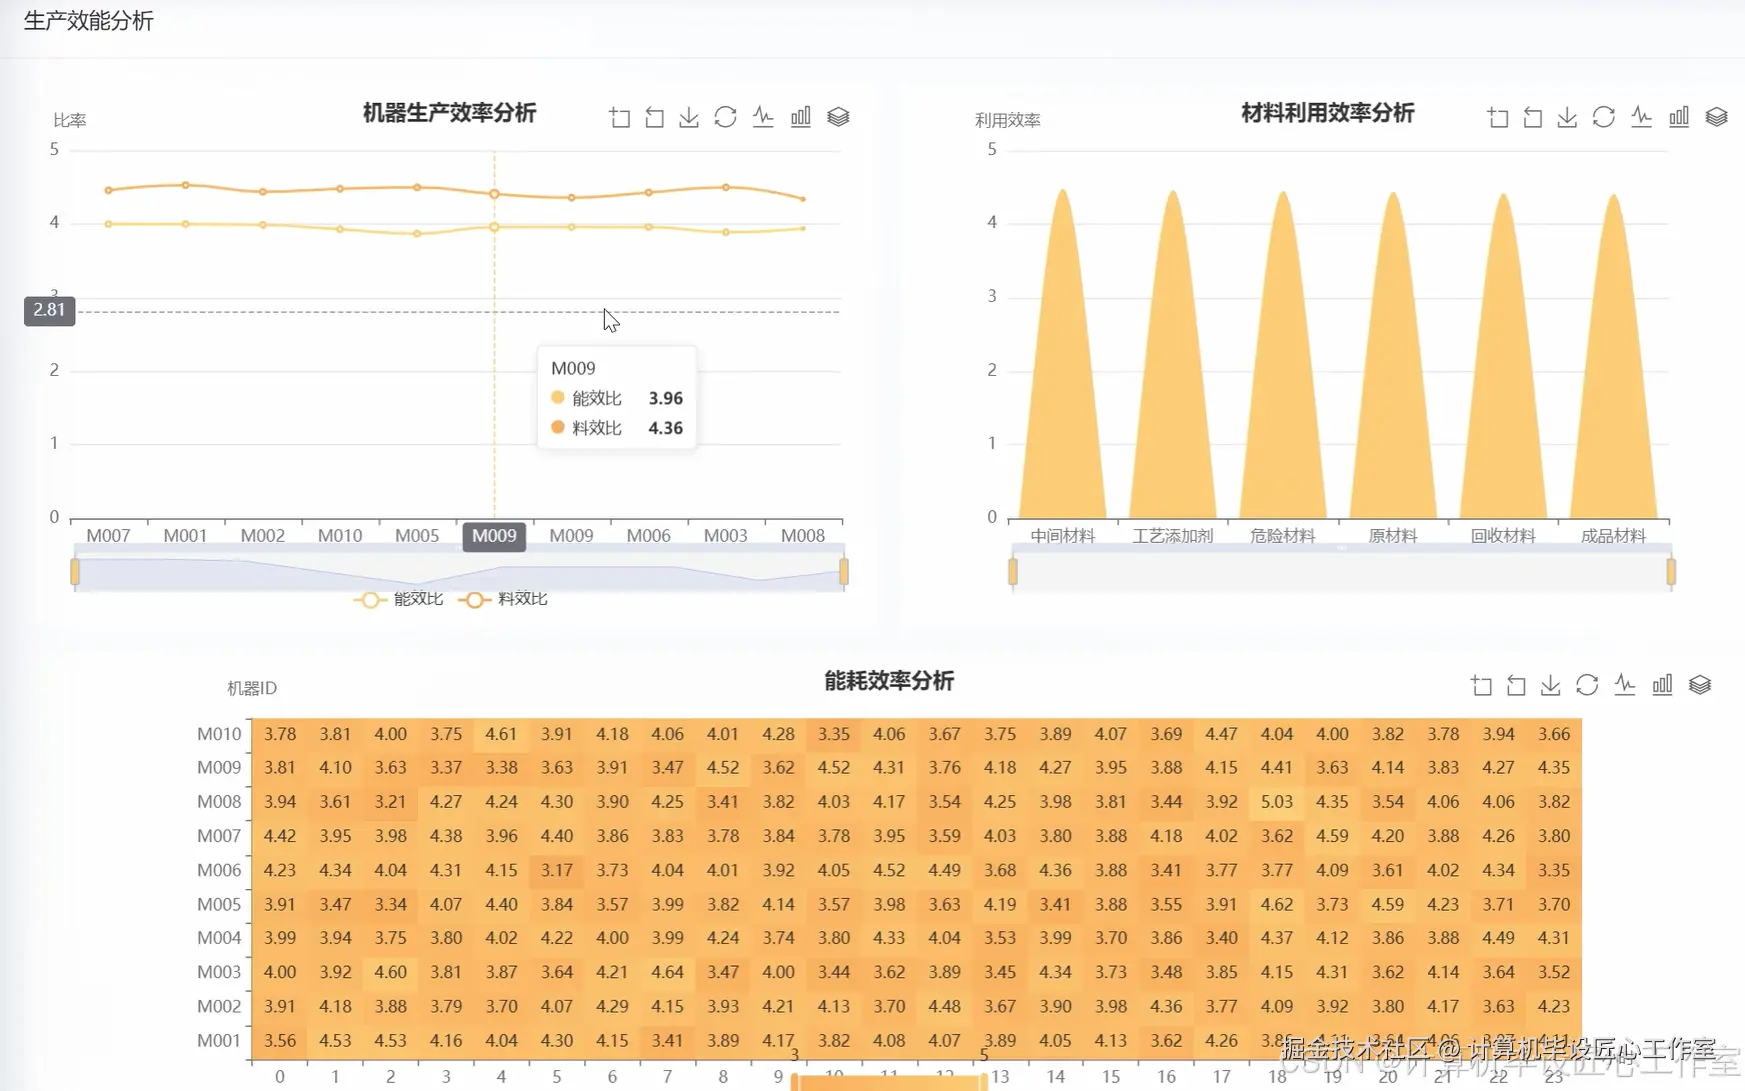Click right handle of material chart zoom slider

(1669, 573)
